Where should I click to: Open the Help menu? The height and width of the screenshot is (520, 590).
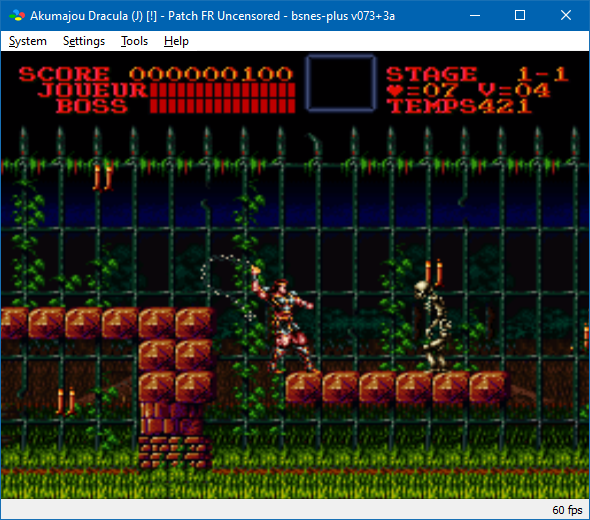(x=176, y=41)
